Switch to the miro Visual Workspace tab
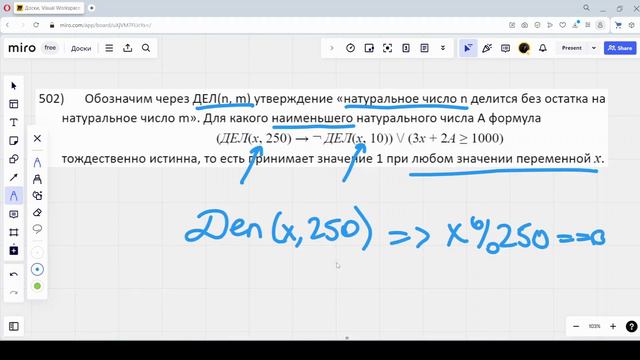Screen dimensions: 640x360 [49, 8]
